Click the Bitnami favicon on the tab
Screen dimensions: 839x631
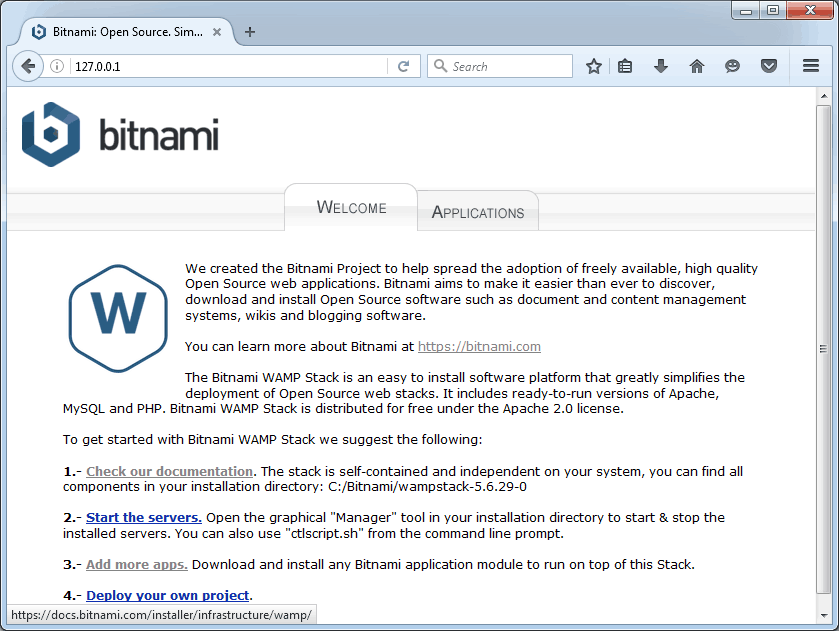[39, 32]
